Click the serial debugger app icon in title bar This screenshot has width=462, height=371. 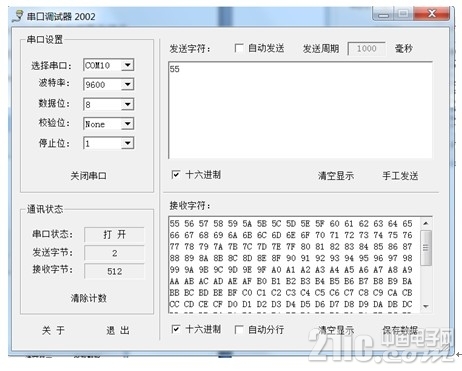(x=18, y=16)
